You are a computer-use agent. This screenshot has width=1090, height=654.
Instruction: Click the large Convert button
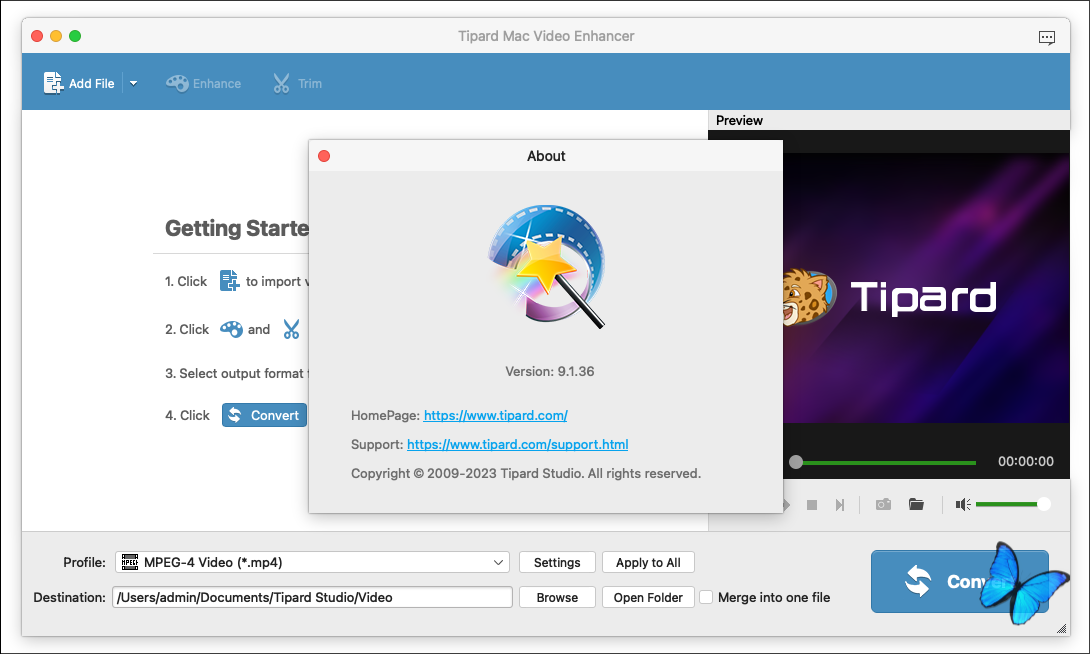959,581
